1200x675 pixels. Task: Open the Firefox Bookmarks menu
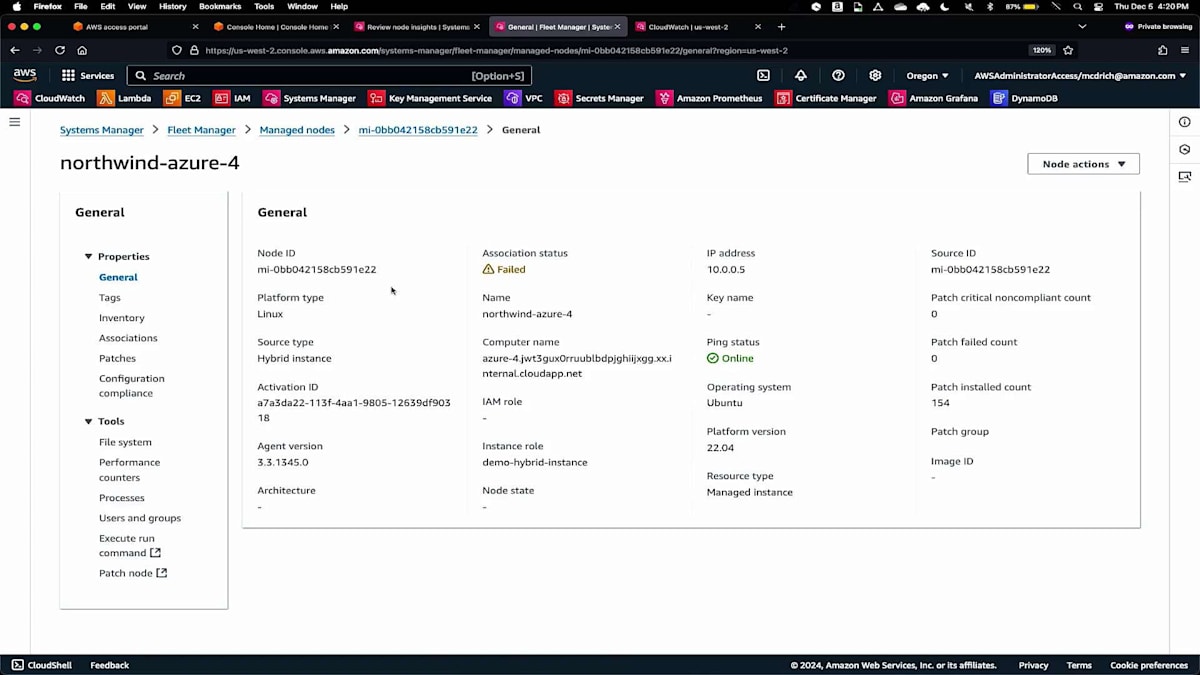(220, 6)
